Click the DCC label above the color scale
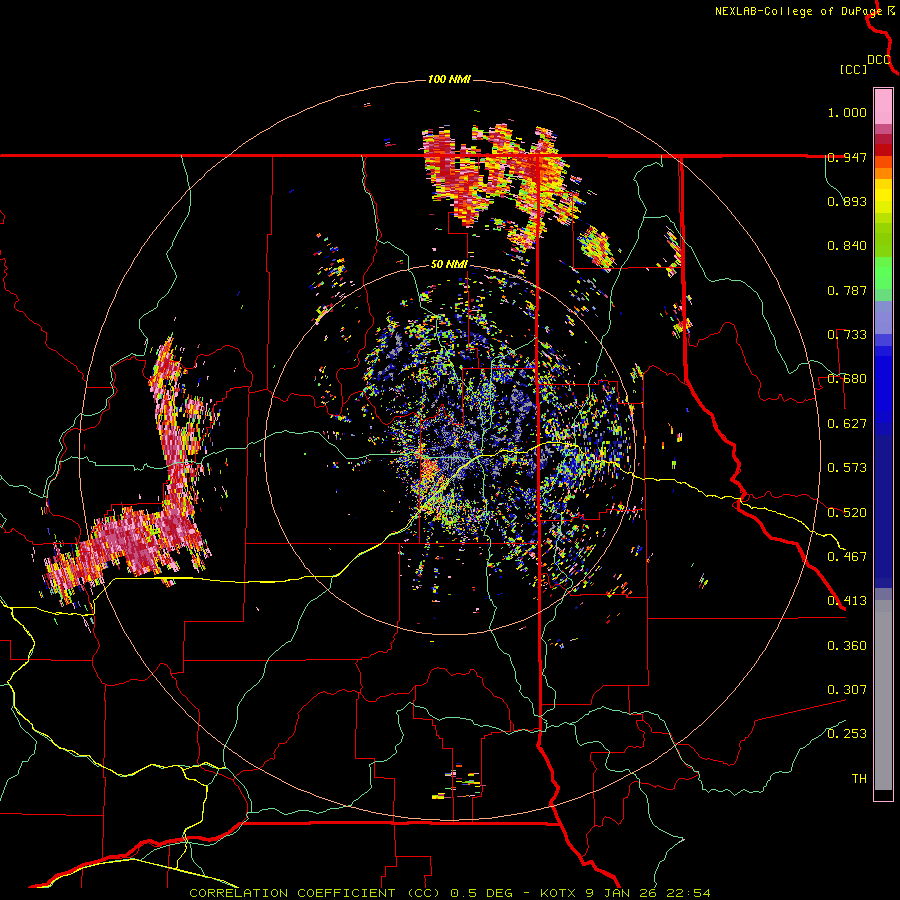Viewport: 900px width, 900px height. [878, 60]
